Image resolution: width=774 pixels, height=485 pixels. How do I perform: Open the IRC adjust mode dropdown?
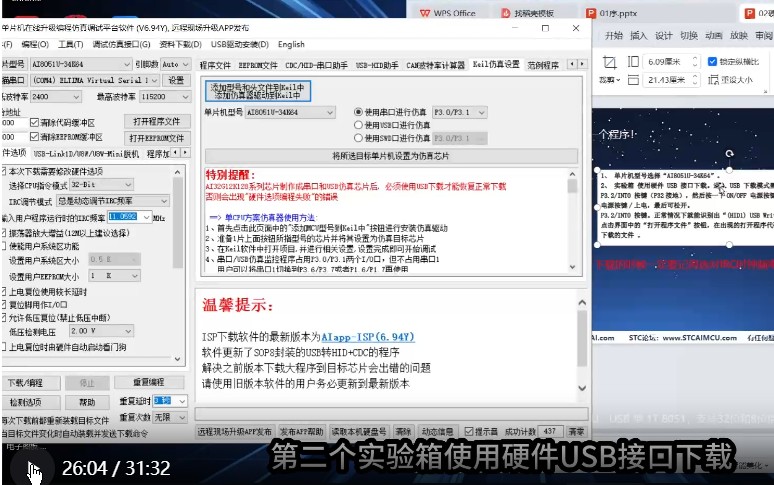[x=113, y=201]
